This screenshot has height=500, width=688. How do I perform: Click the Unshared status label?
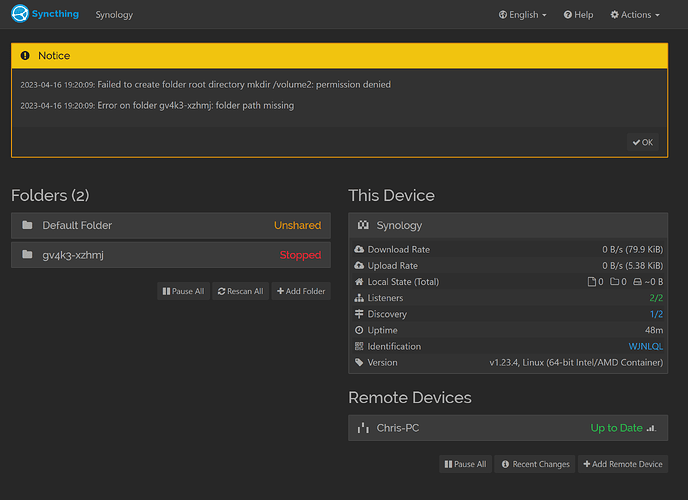pyautogui.click(x=297, y=225)
